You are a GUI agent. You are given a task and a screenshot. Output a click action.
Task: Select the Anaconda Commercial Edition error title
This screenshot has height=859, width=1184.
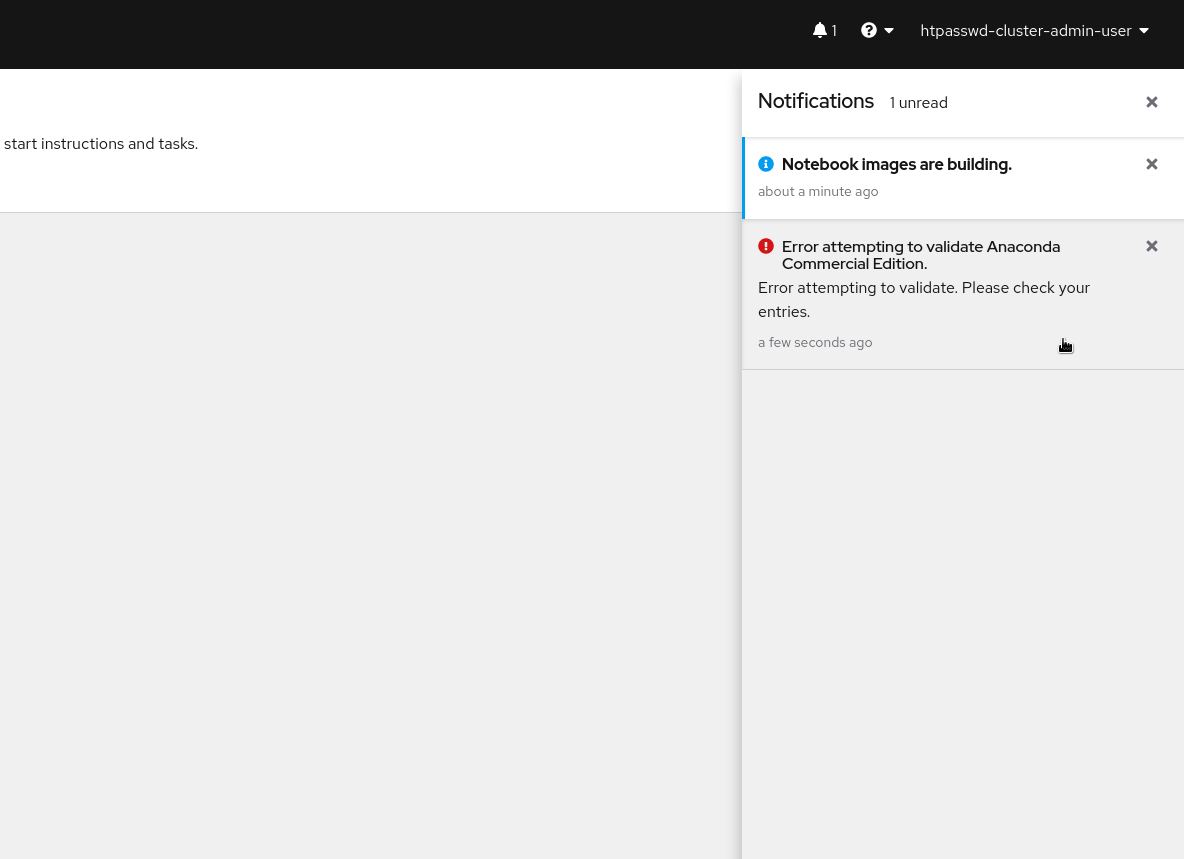pos(920,255)
